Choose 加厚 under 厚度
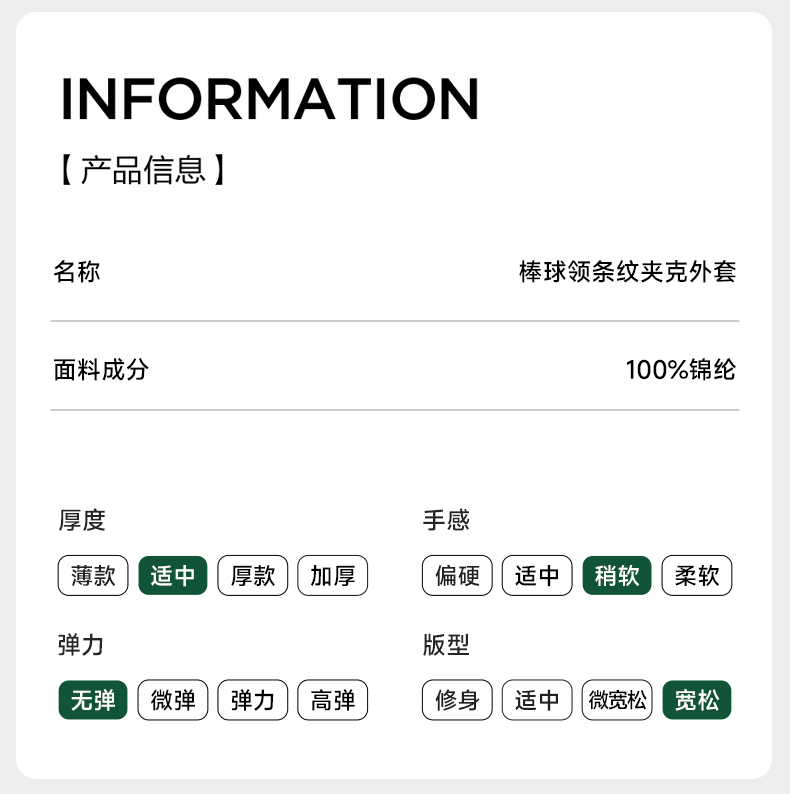The image size is (790, 794). [x=333, y=576]
